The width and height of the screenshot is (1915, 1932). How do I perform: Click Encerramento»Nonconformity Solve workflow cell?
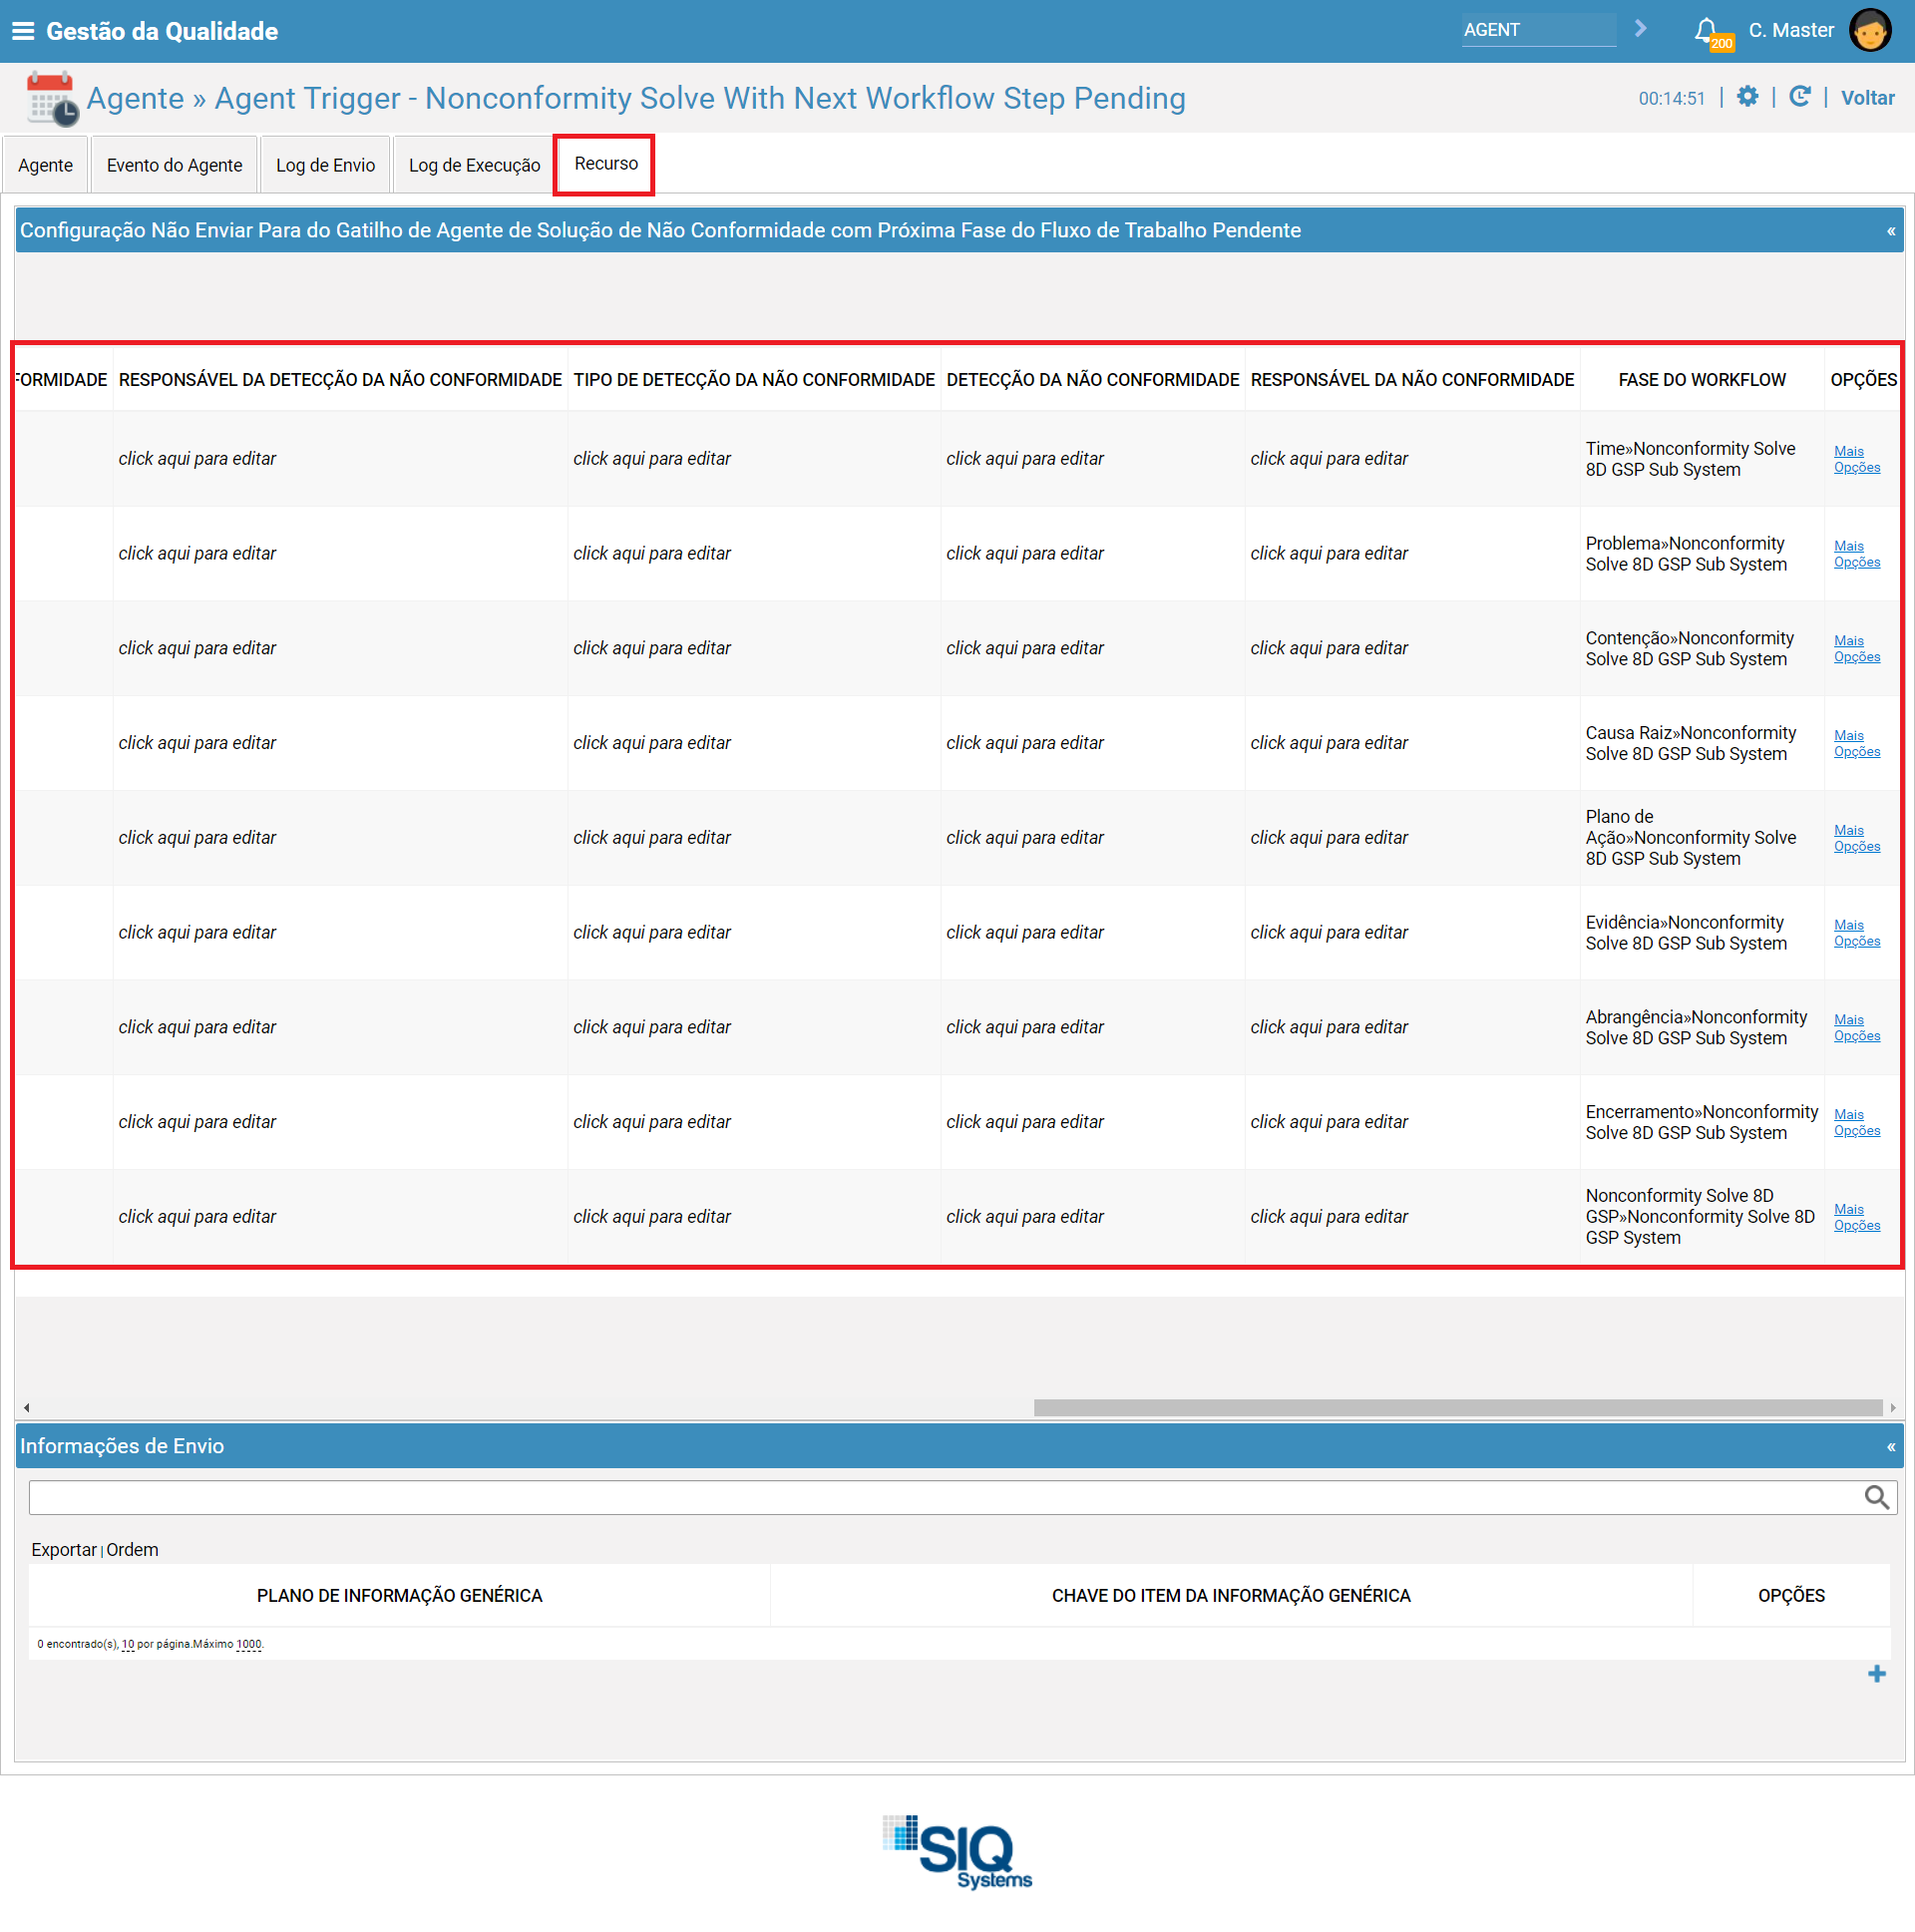pos(1701,1122)
